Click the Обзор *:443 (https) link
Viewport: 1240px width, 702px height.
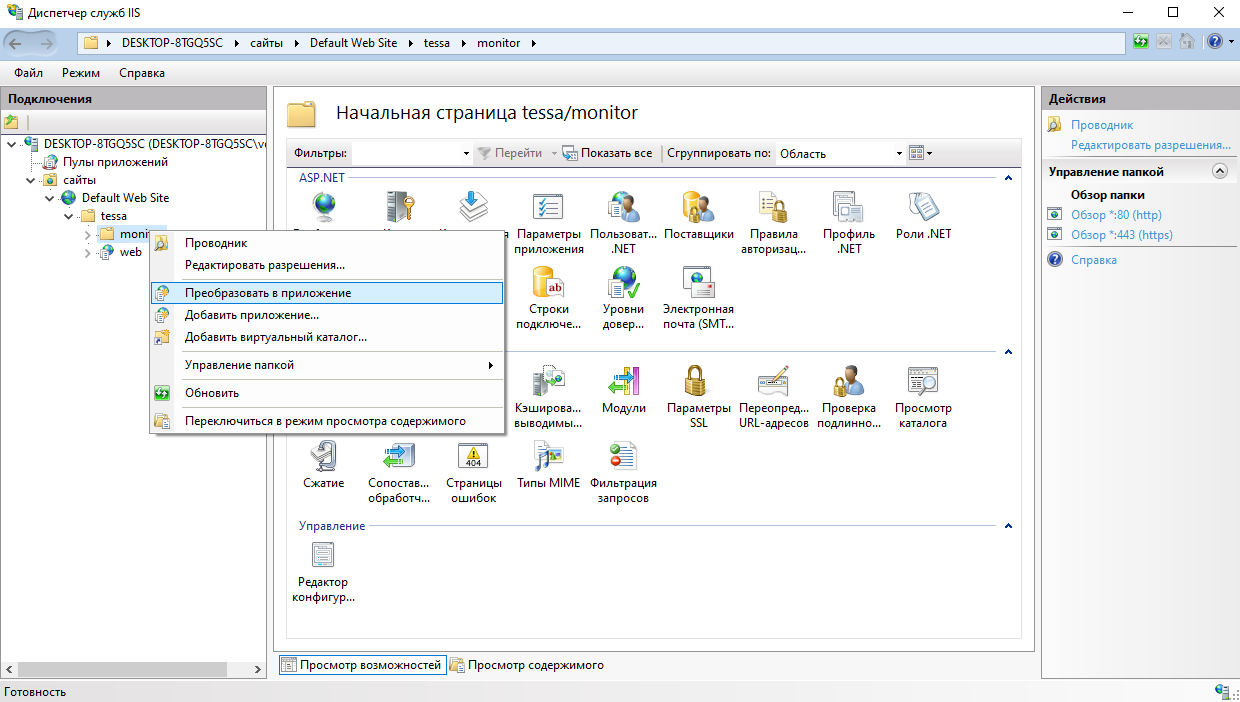click(1121, 235)
